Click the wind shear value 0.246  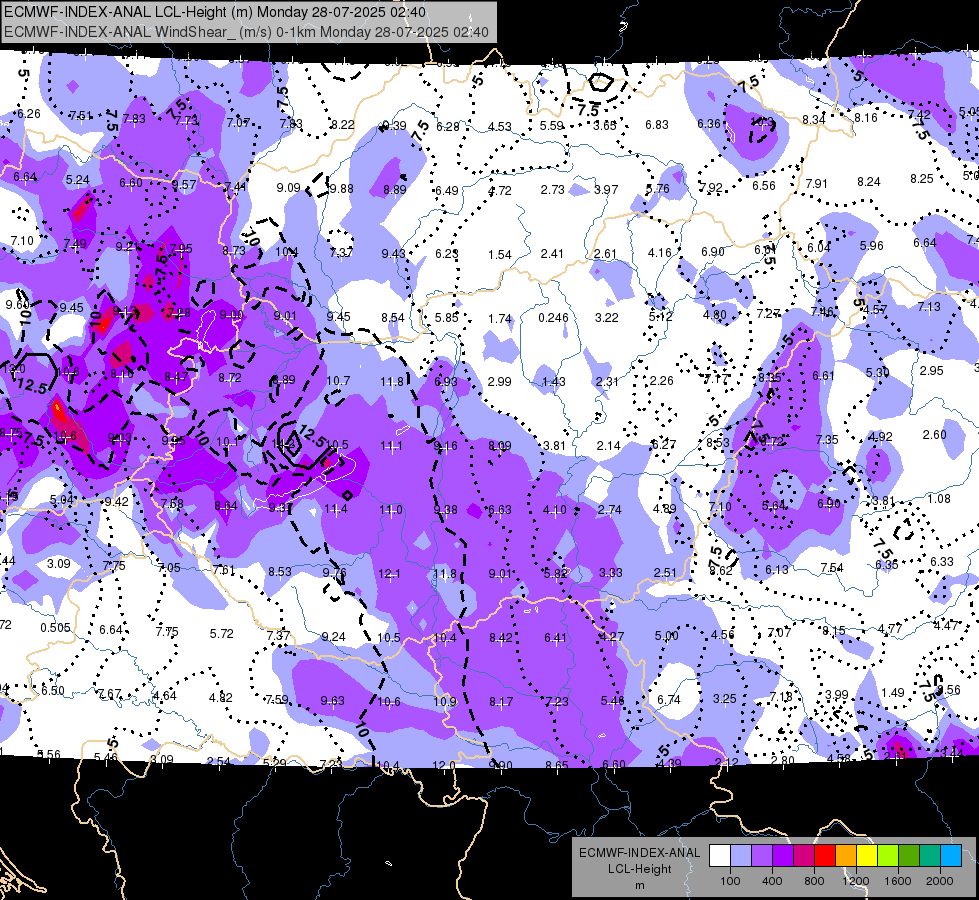point(553,317)
